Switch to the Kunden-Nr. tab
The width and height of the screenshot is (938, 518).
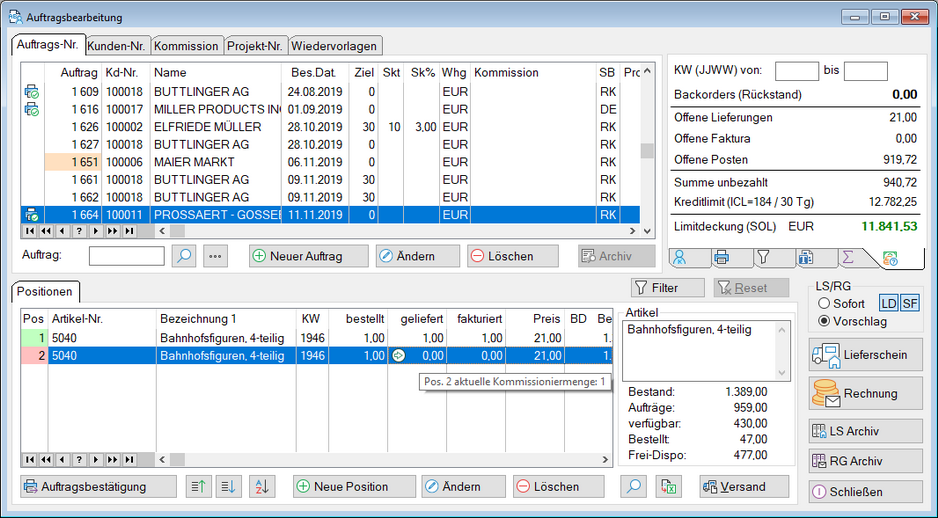point(116,46)
